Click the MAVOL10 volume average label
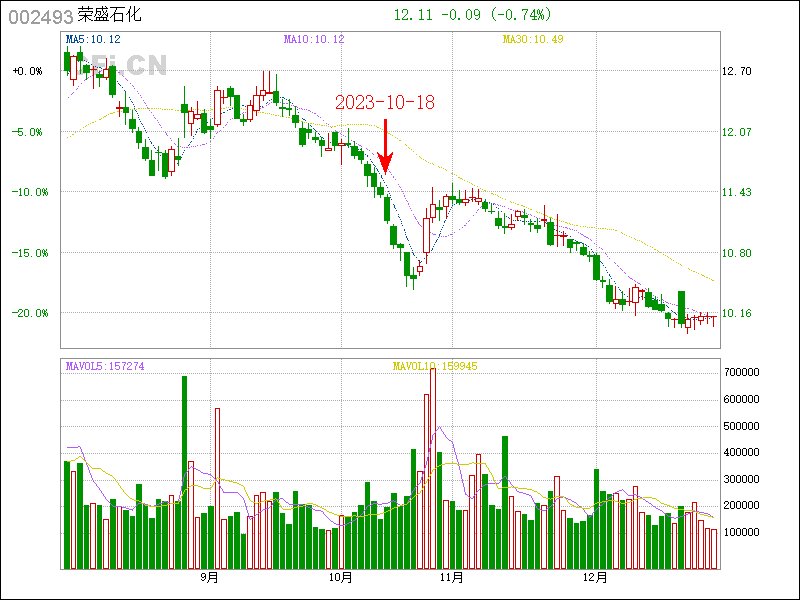Viewport: 800px width, 600px height. click(x=435, y=366)
